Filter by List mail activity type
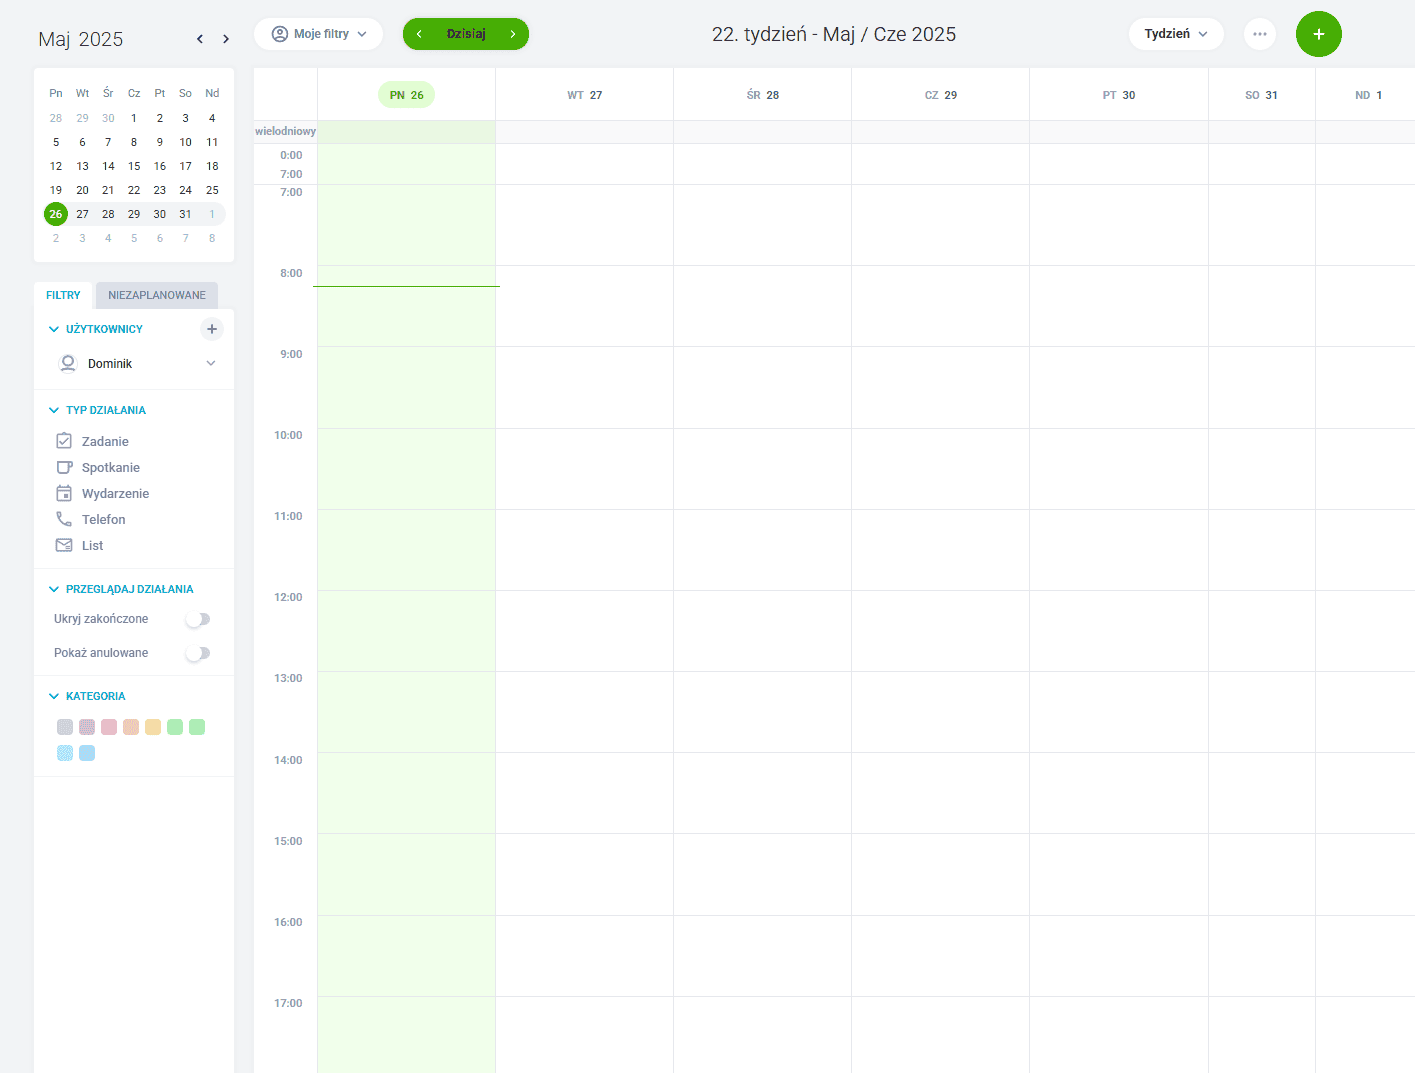This screenshot has height=1073, width=1415. (92, 545)
